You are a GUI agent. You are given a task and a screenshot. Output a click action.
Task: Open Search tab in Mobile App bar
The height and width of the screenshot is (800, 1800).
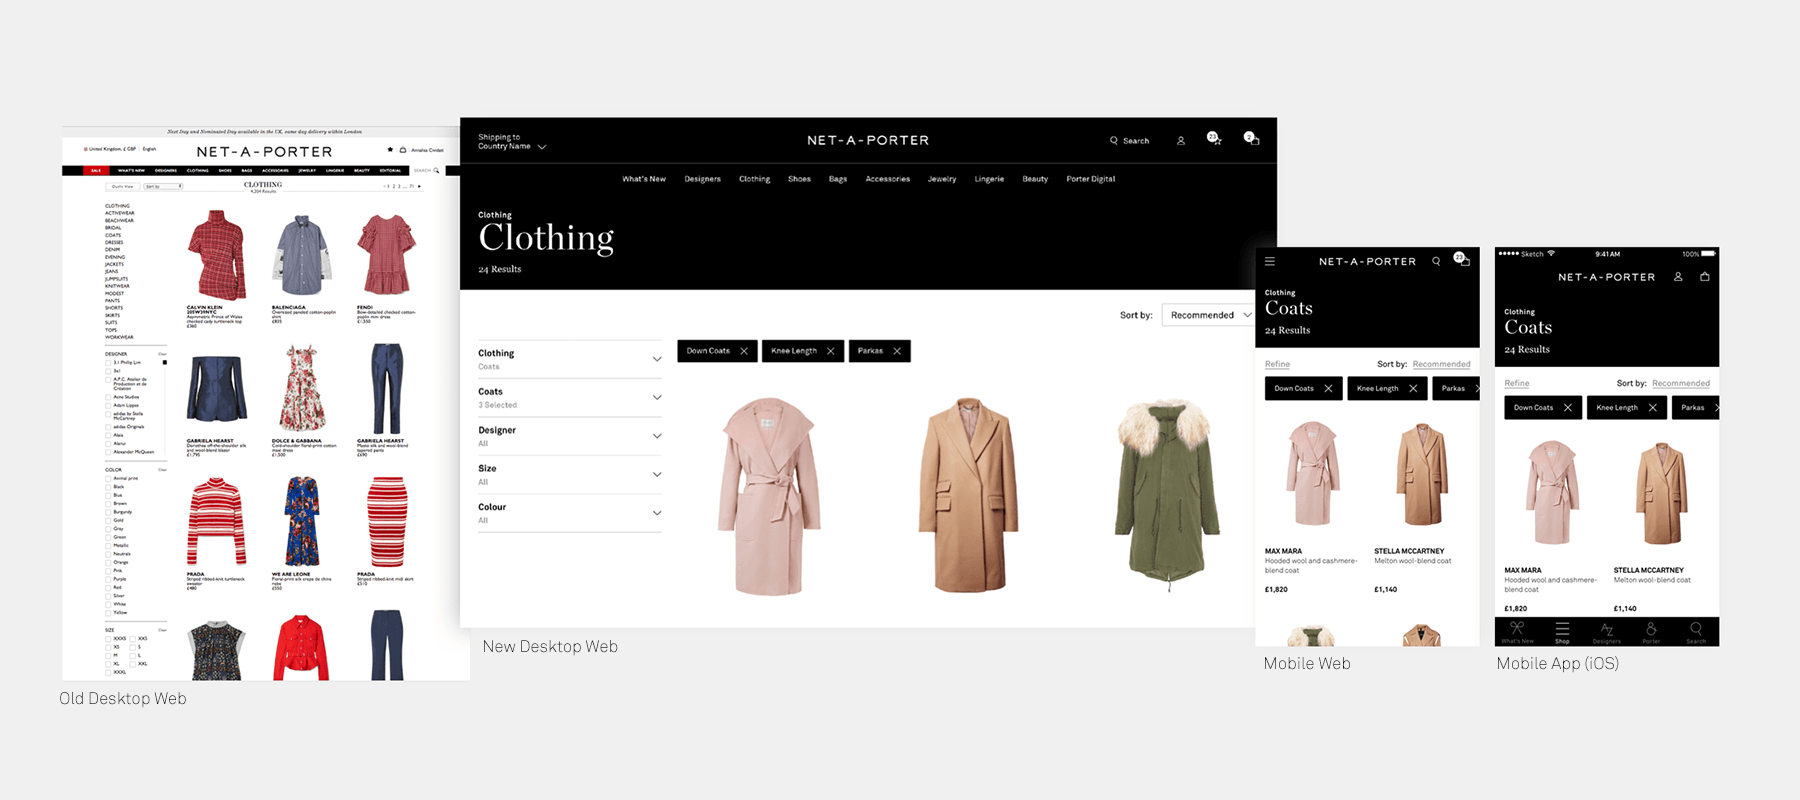tap(1696, 632)
